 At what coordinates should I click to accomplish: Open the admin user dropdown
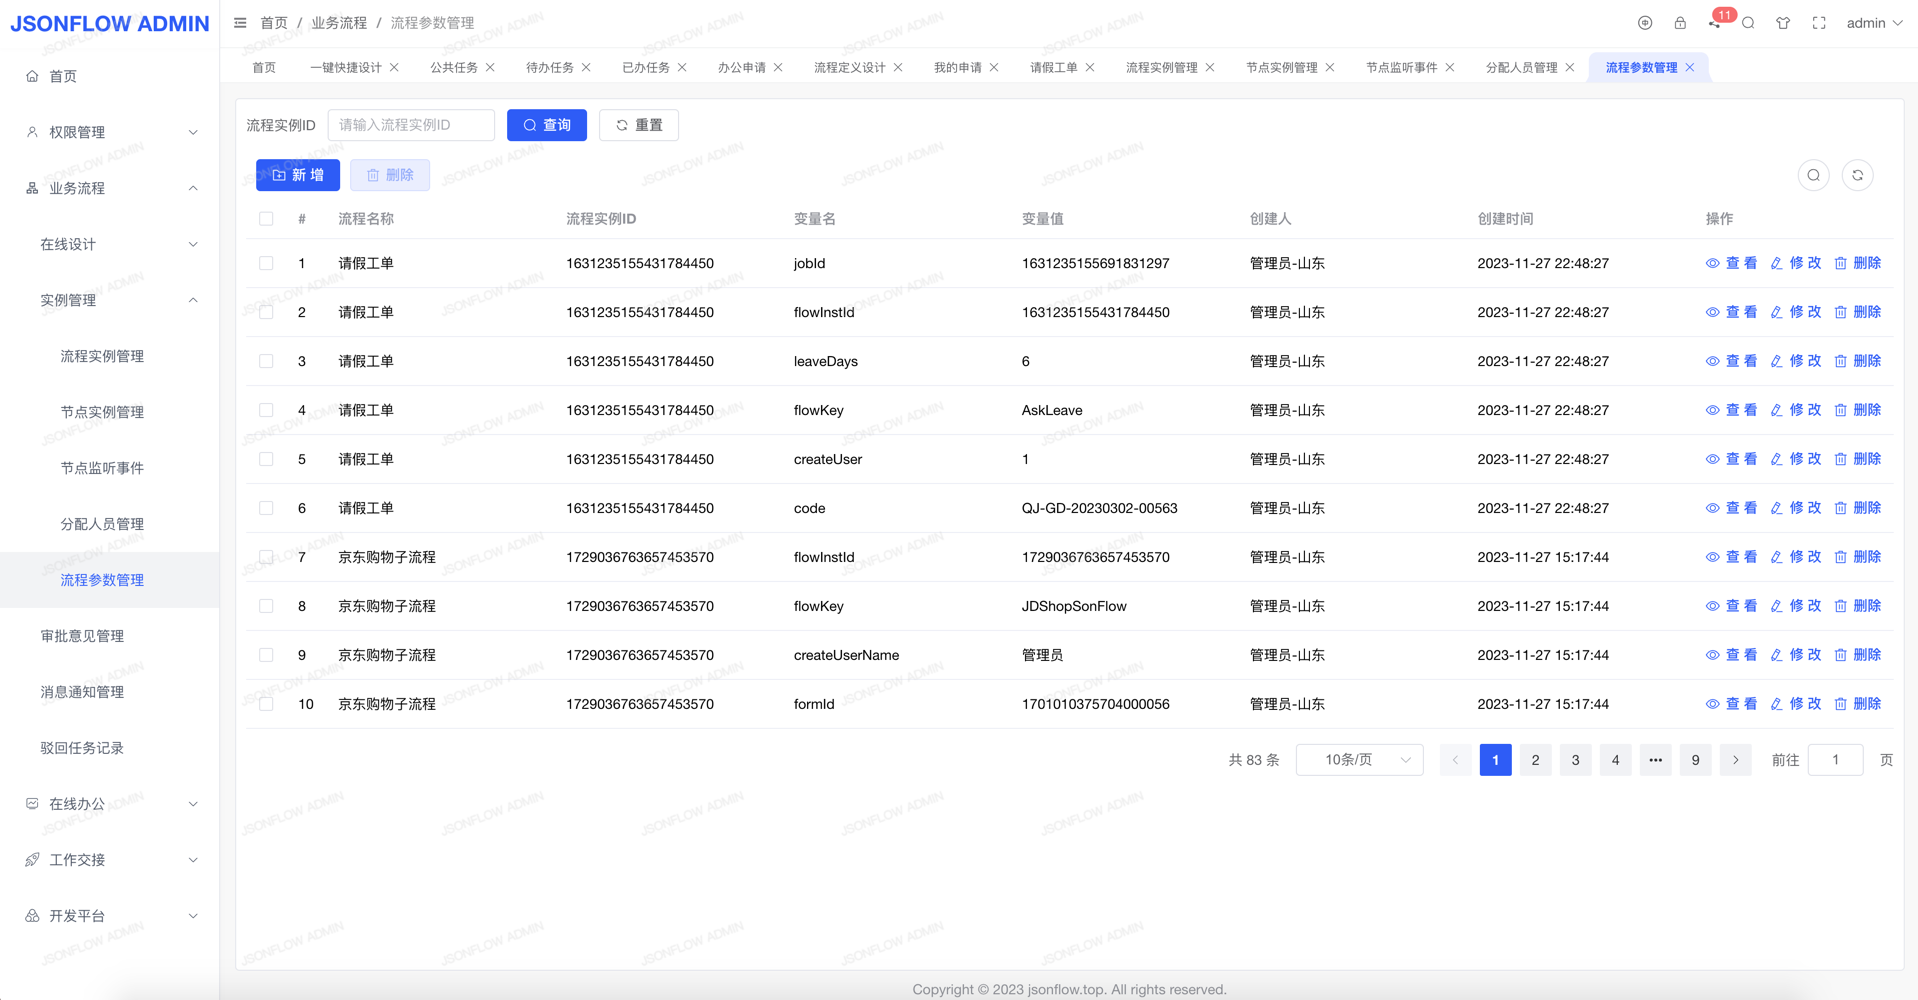[1873, 23]
